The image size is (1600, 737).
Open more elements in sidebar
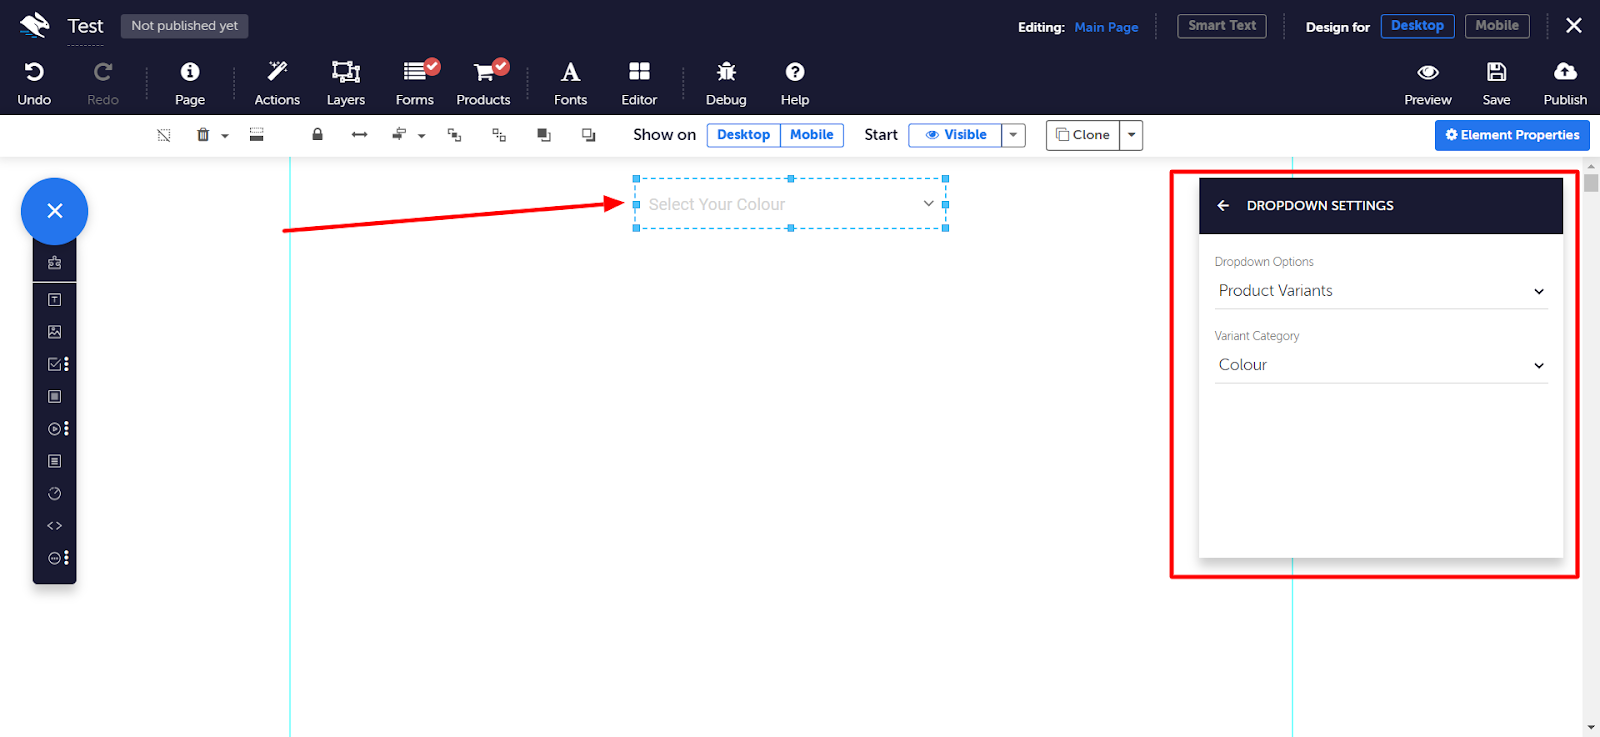click(x=58, y=558)
